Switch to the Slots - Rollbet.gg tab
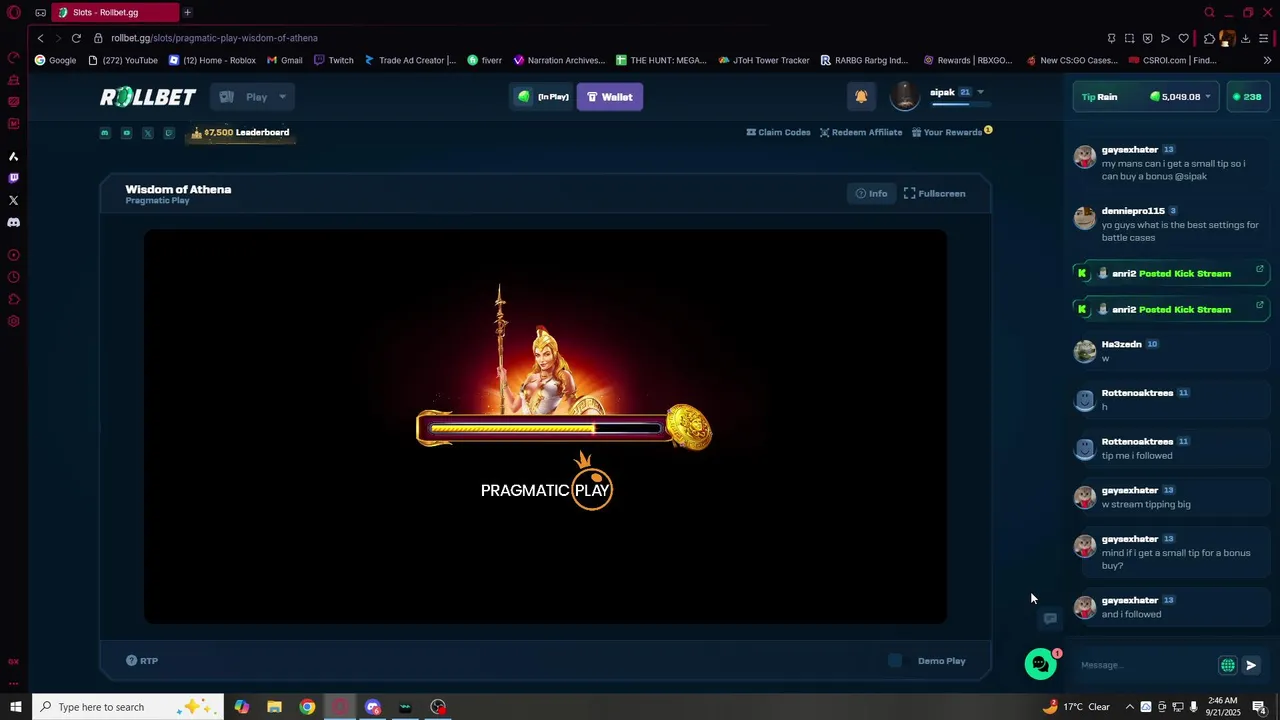The height and width of the screenshot is (720, 1280). 115,12
